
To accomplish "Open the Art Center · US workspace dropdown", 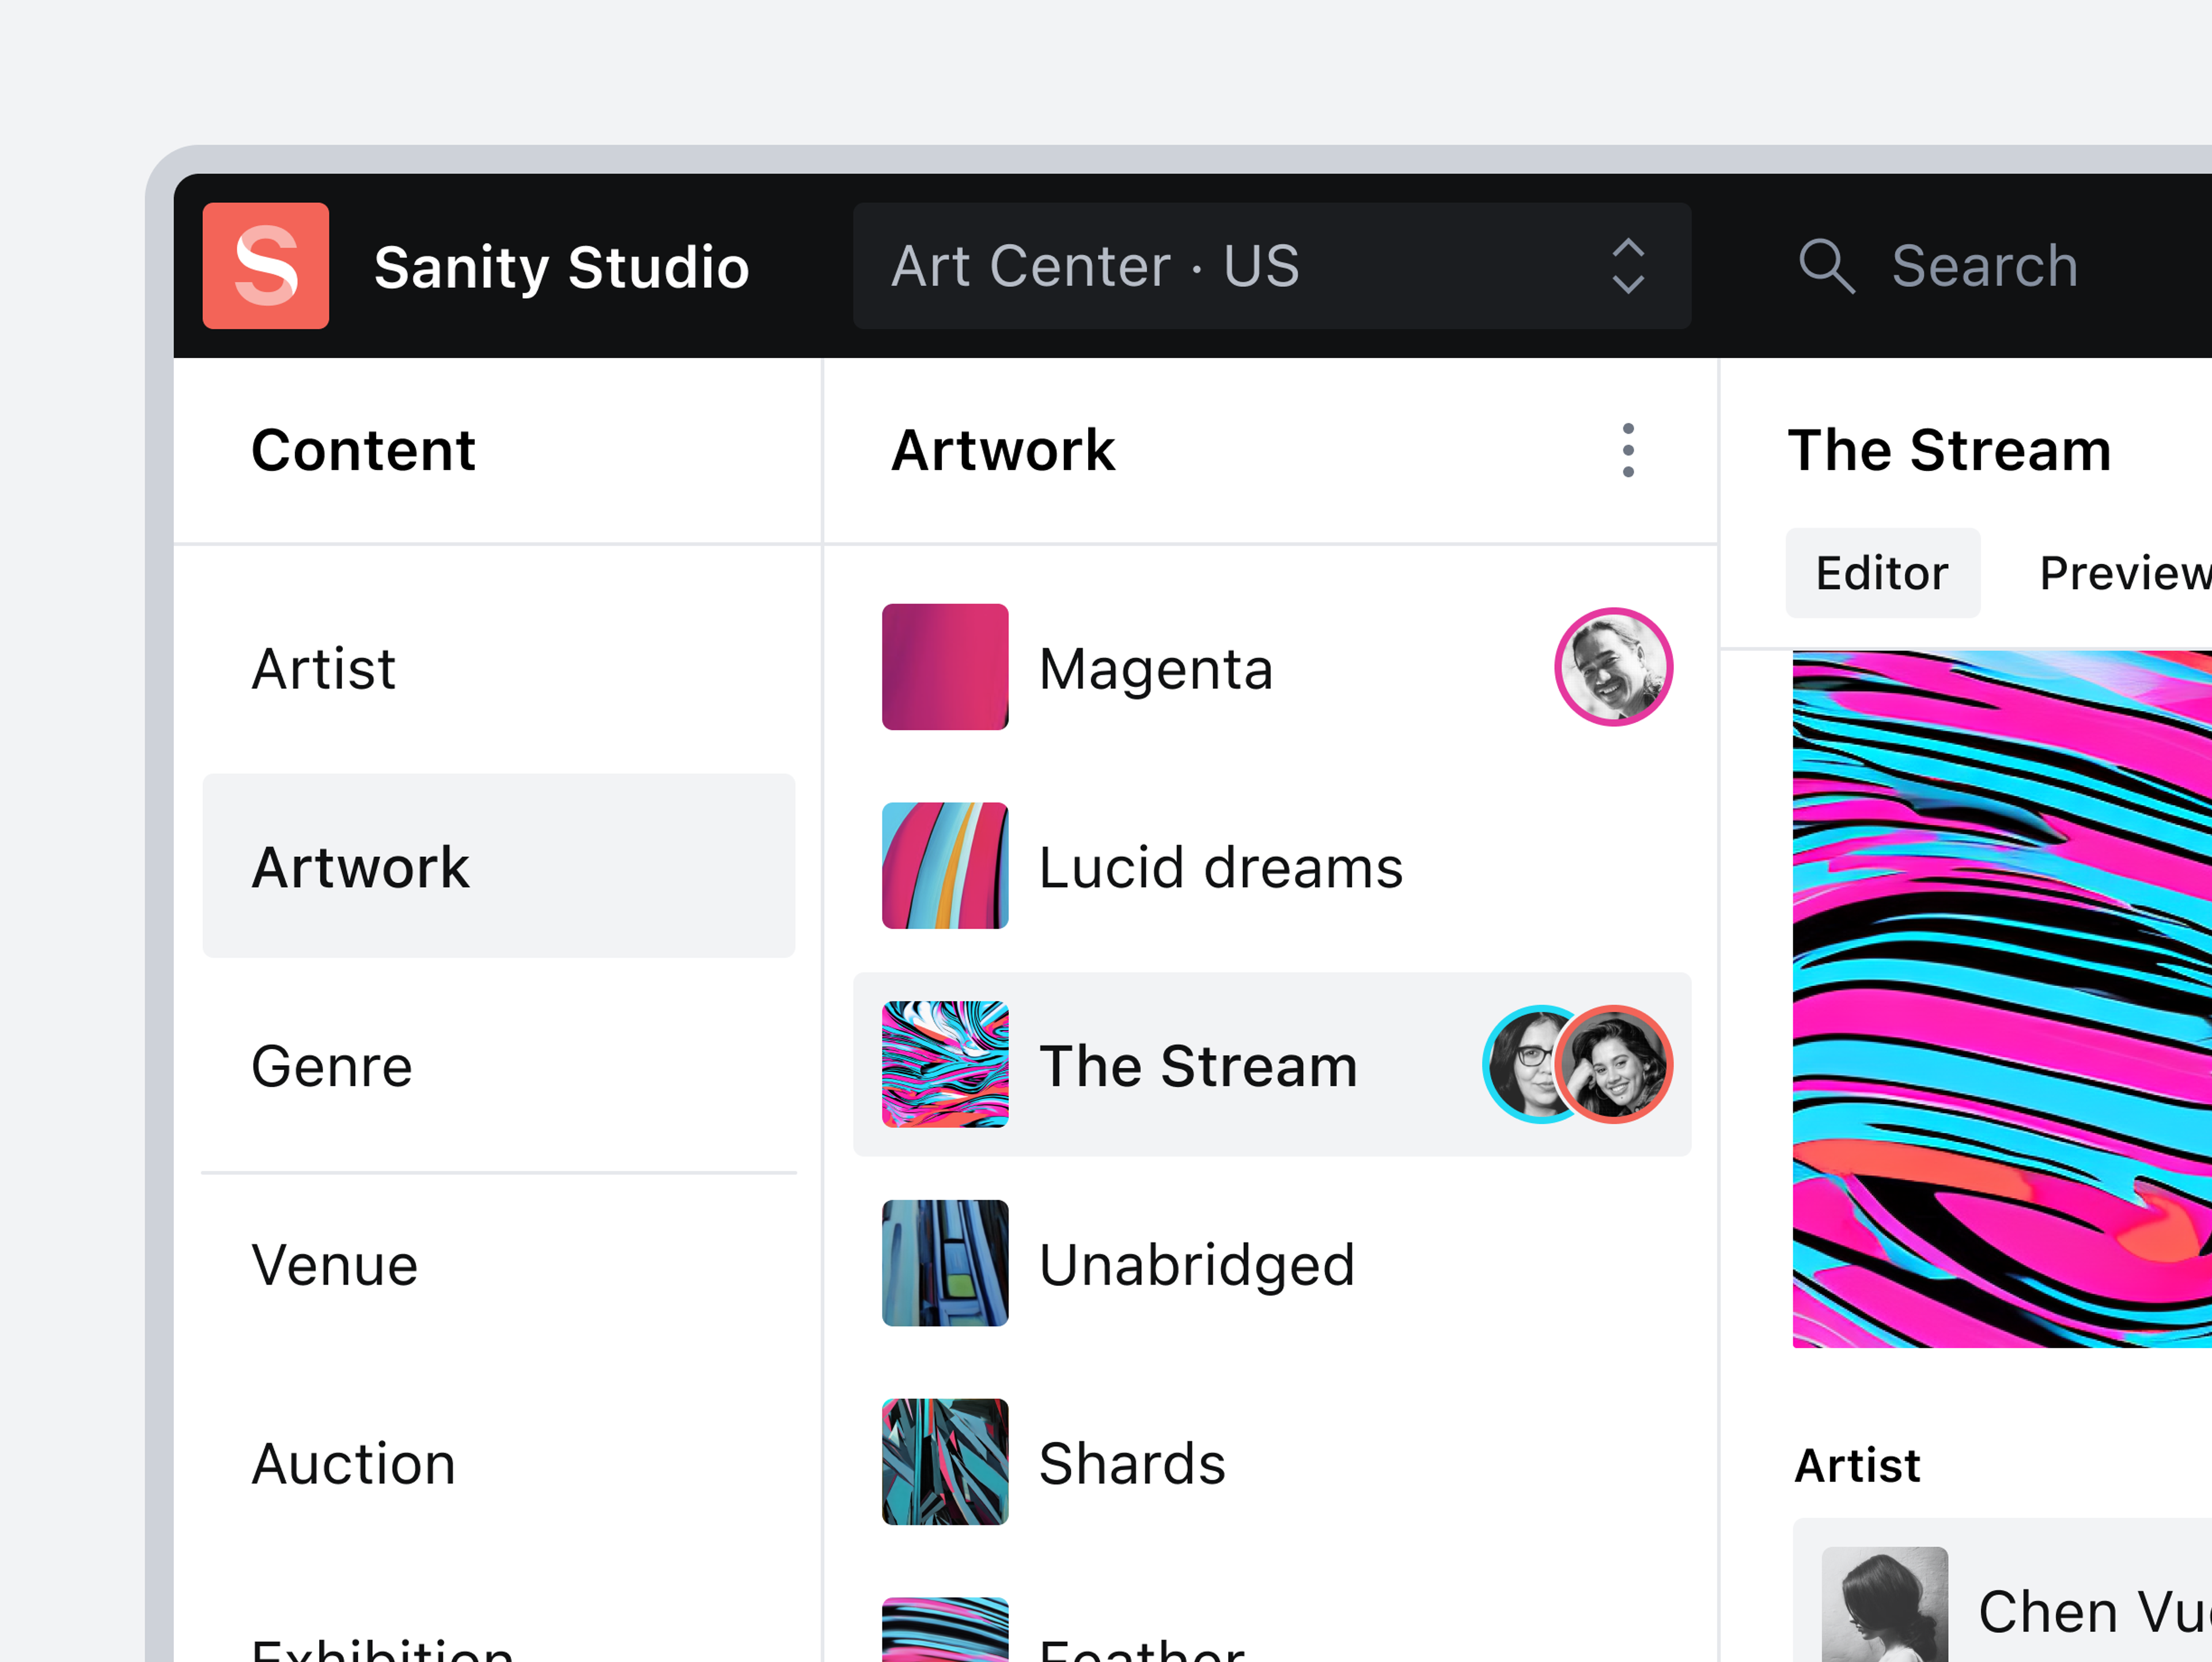I will (x=1200, y=266).
